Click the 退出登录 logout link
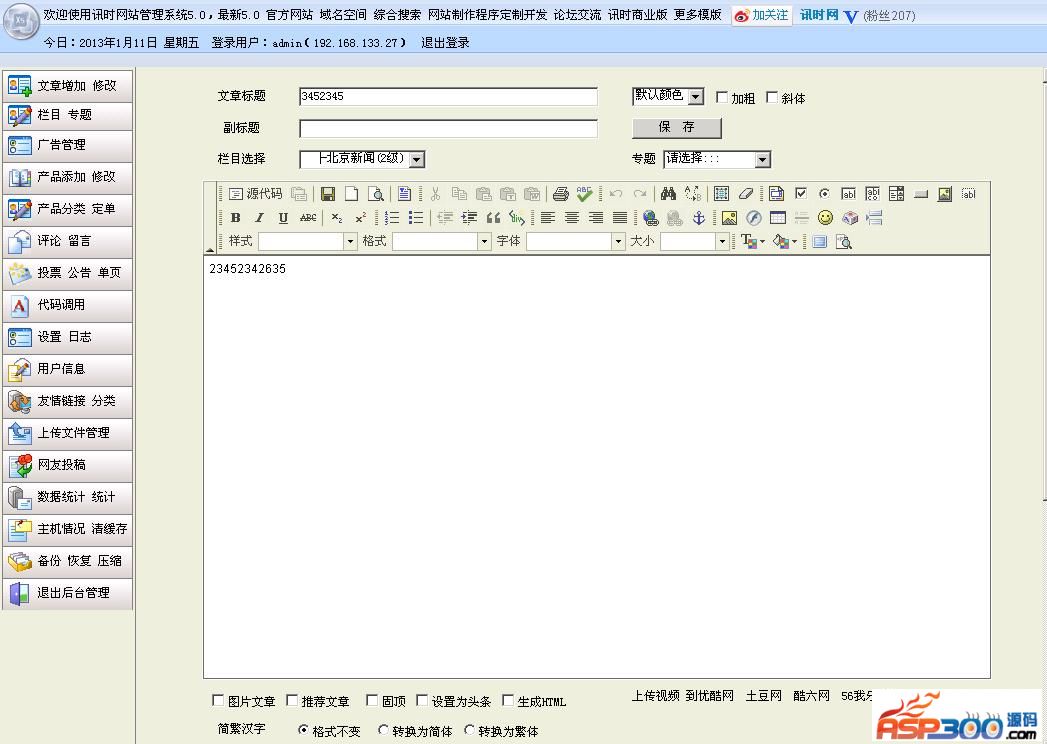1047x744 pixels. coord(445,43)
